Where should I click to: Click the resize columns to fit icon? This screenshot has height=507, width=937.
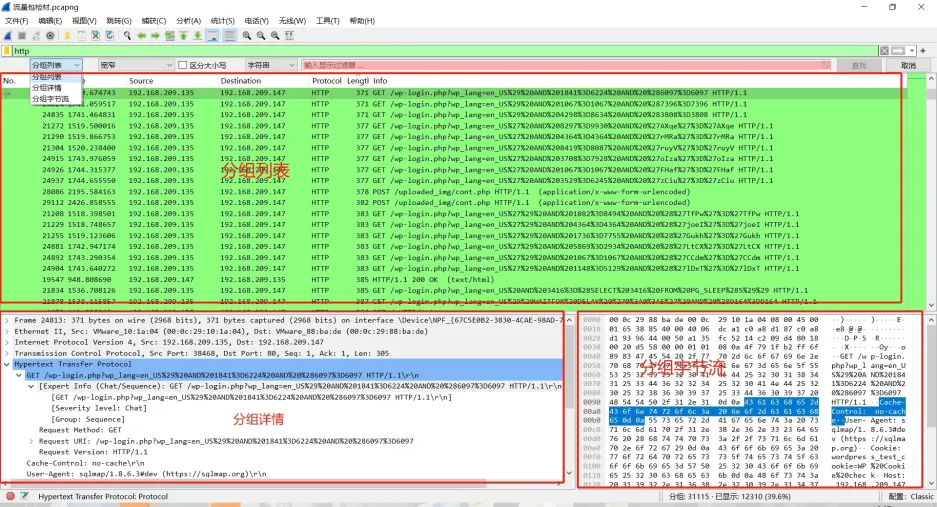click(x=289, y=36)
